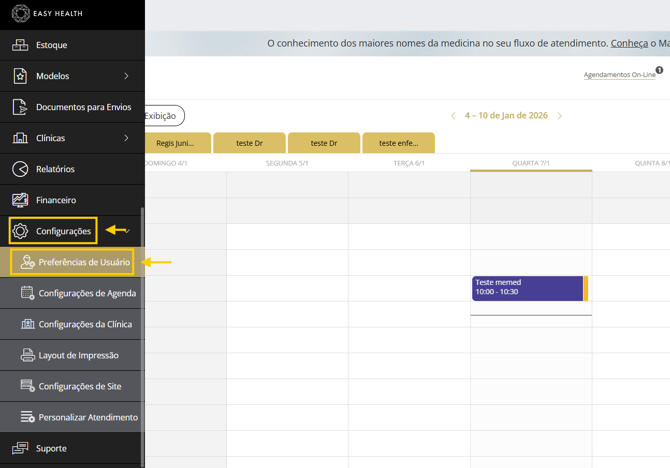Click the Relatórios pie chart icon

[x=20, y=169]
